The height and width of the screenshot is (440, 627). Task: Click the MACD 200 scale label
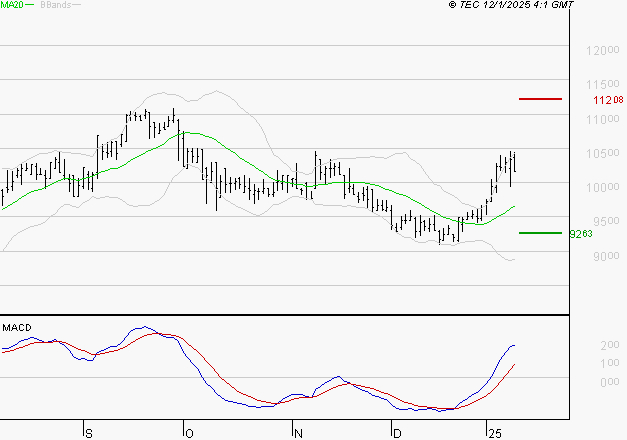coord(610,345)
